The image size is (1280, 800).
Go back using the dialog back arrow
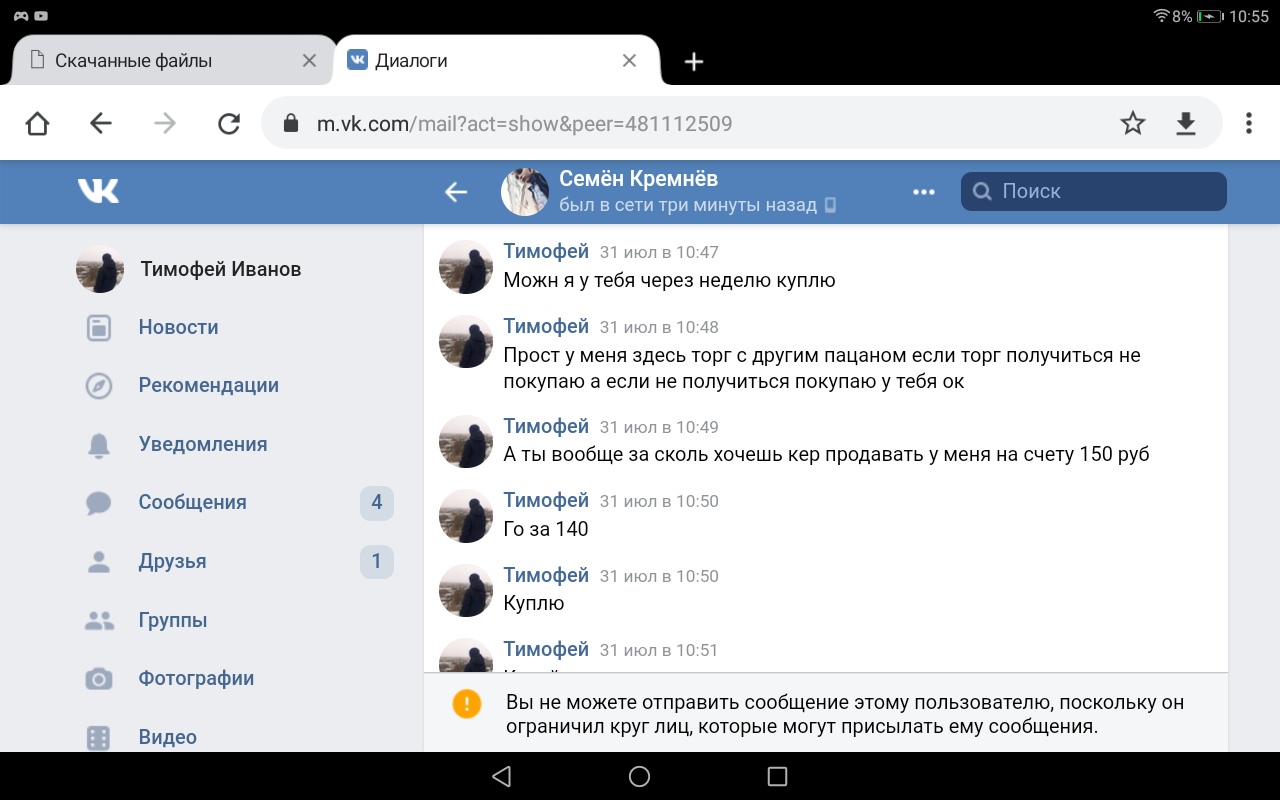click(456, 192)
